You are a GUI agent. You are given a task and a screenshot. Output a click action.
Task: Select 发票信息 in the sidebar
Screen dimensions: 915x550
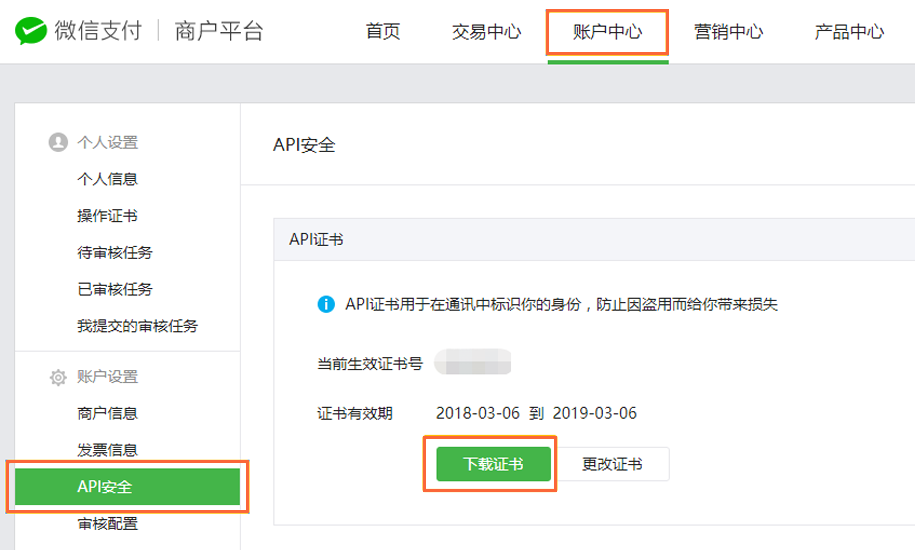pyautogui.click(x=107, y=450)
